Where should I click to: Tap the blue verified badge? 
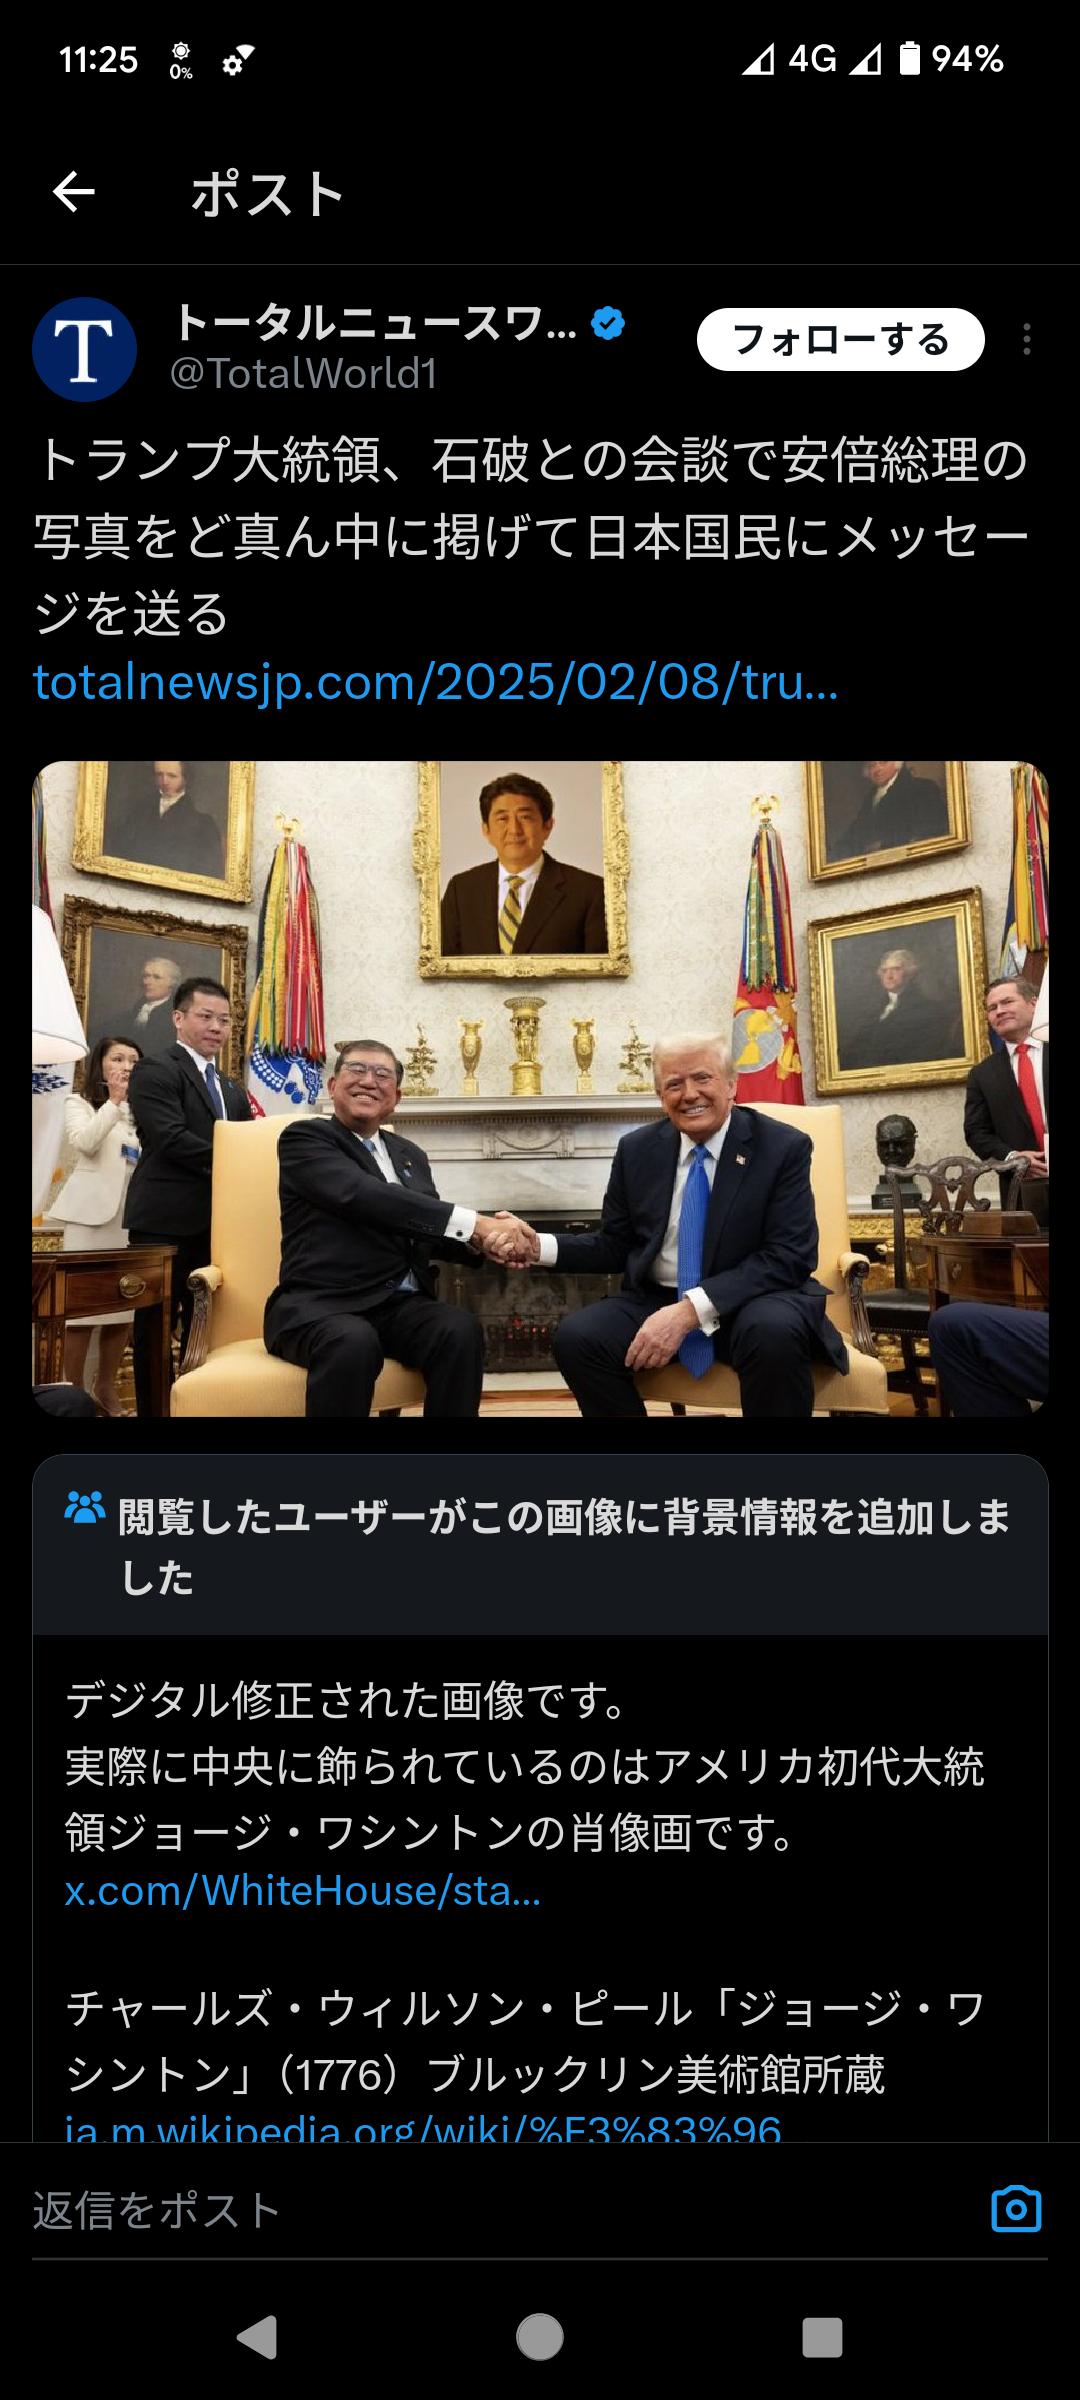click(x=608, y=323)
